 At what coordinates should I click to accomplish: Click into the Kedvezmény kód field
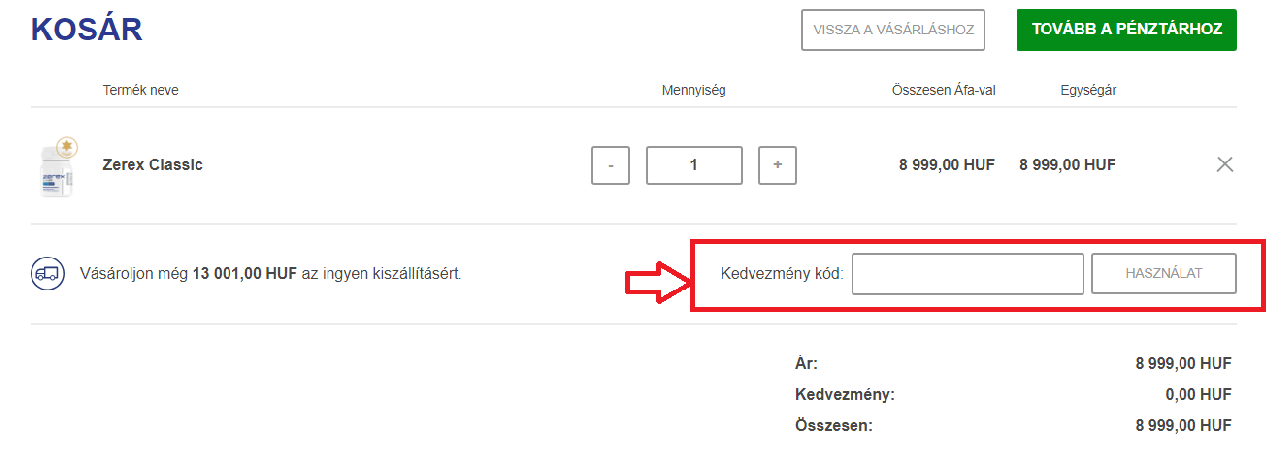(967, 274)
